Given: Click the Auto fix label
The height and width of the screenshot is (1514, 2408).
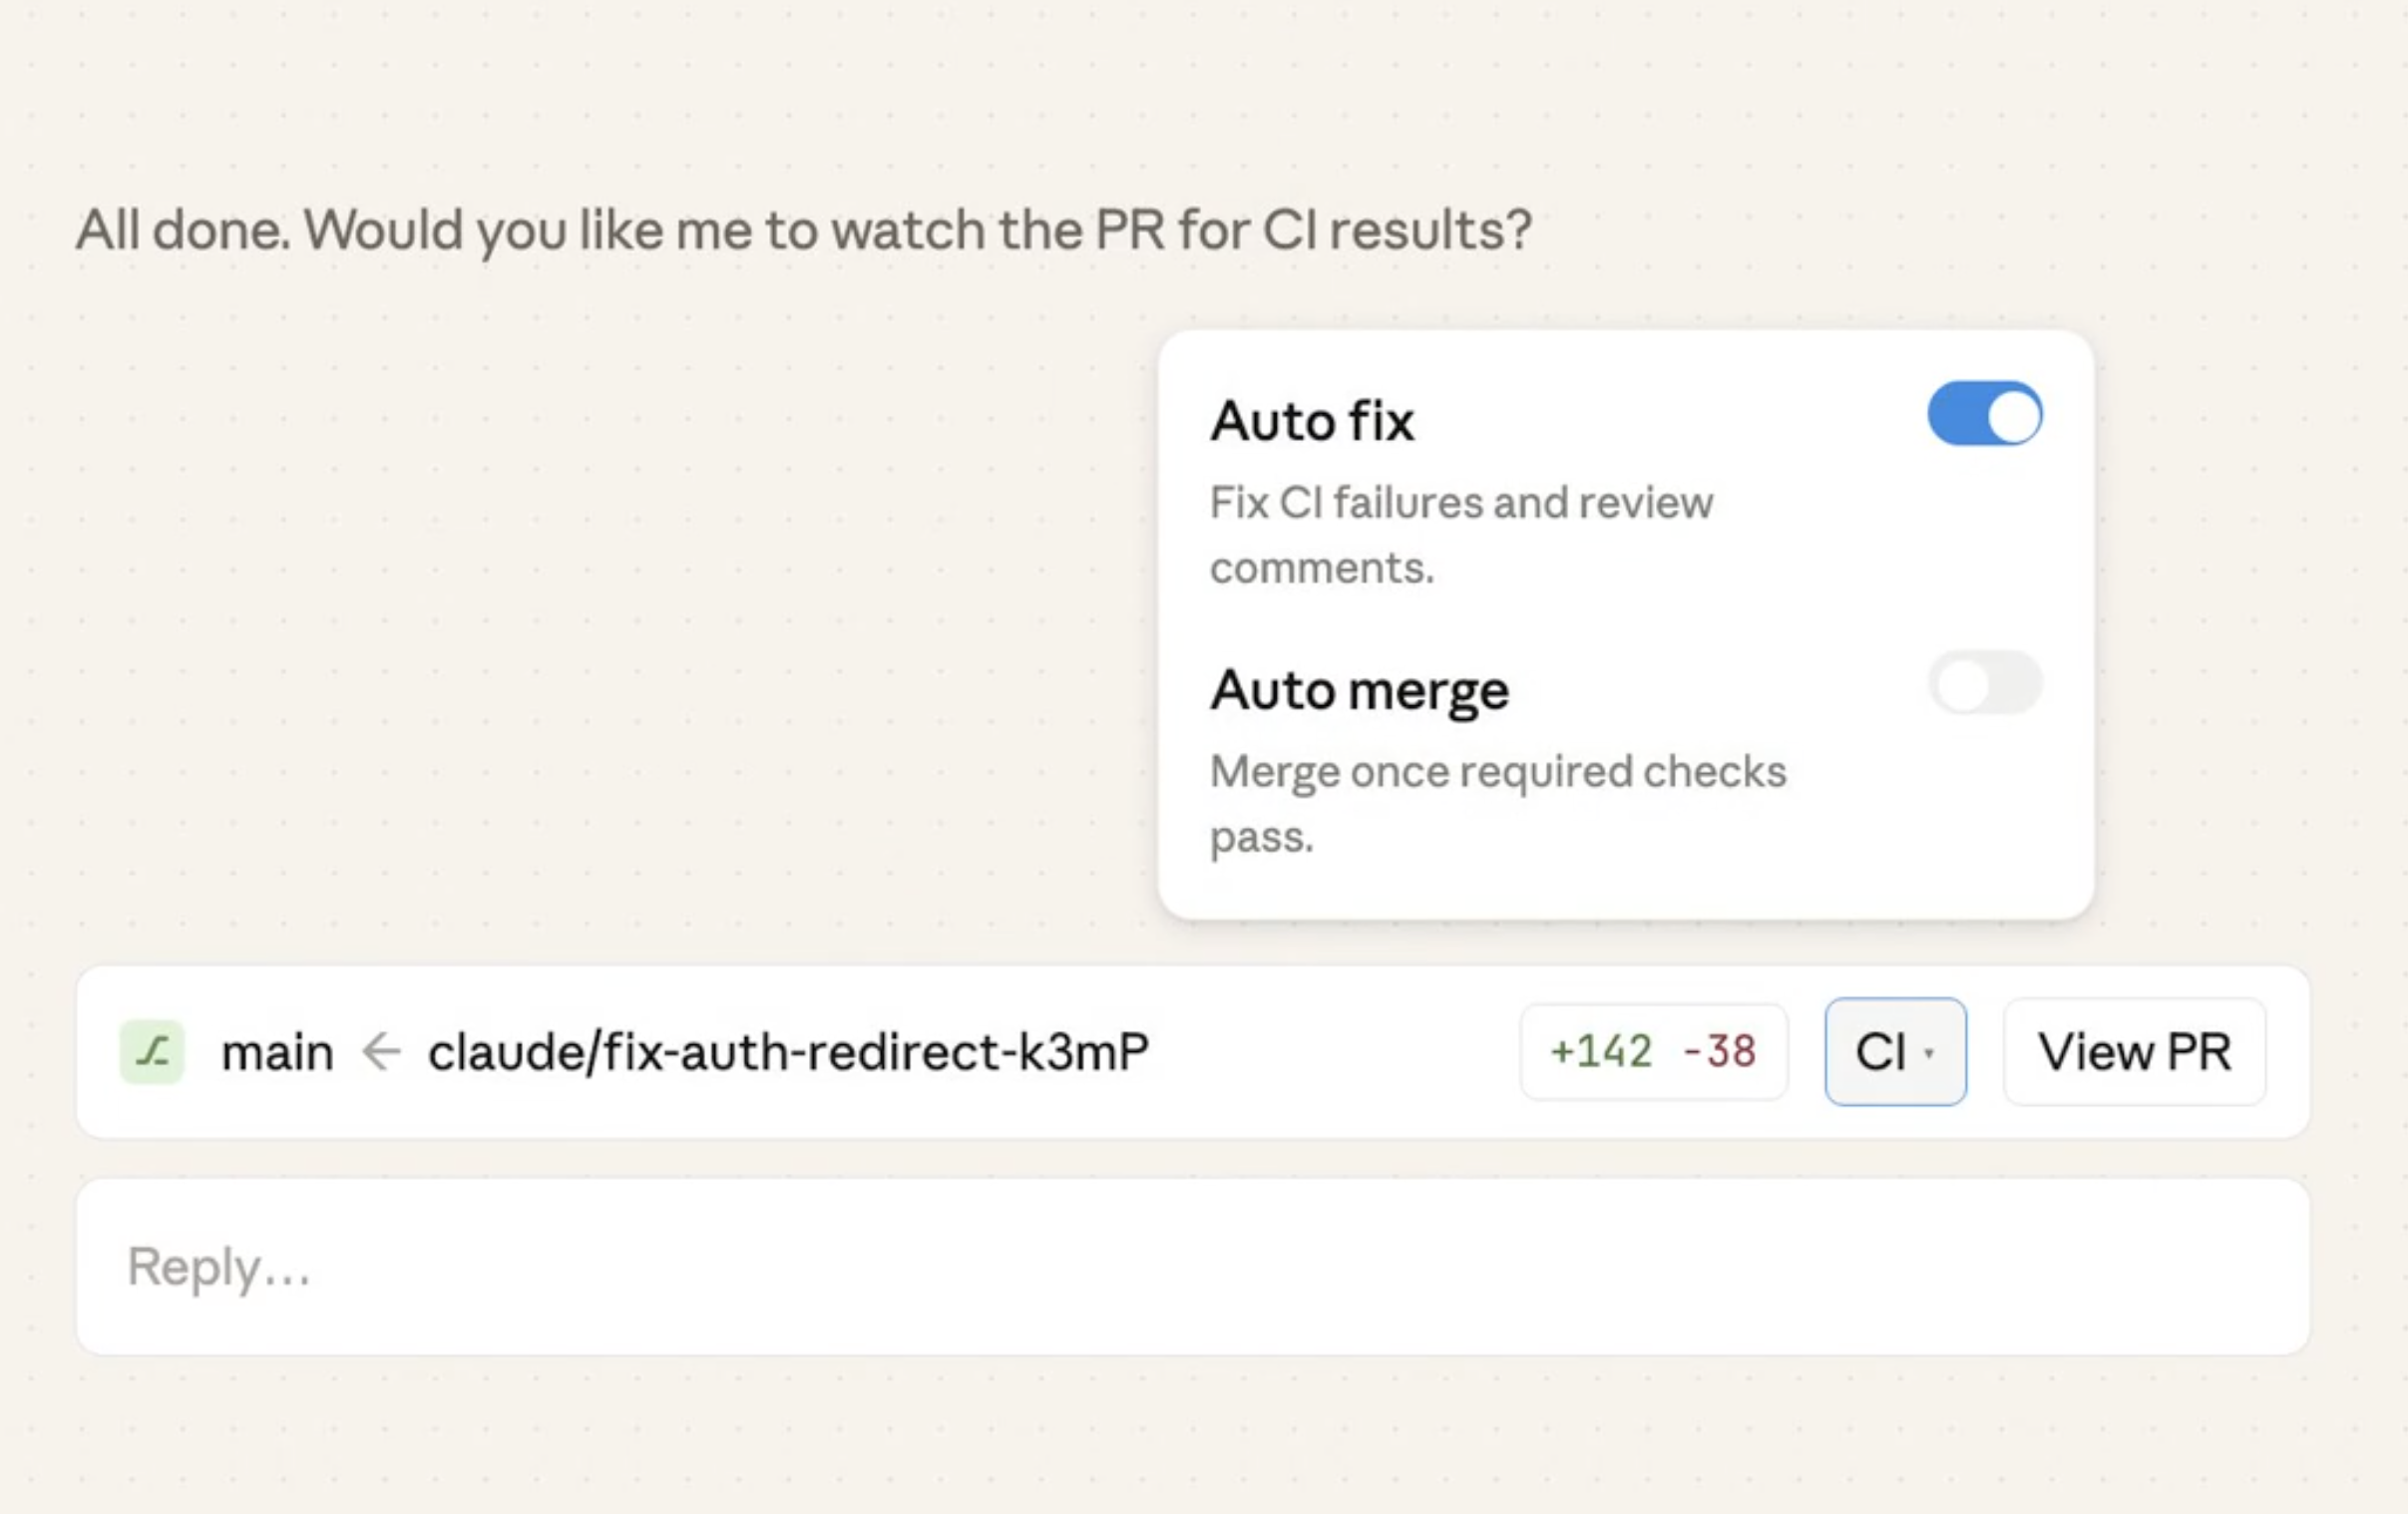Looking at the screenshot, I should 1313,421.
